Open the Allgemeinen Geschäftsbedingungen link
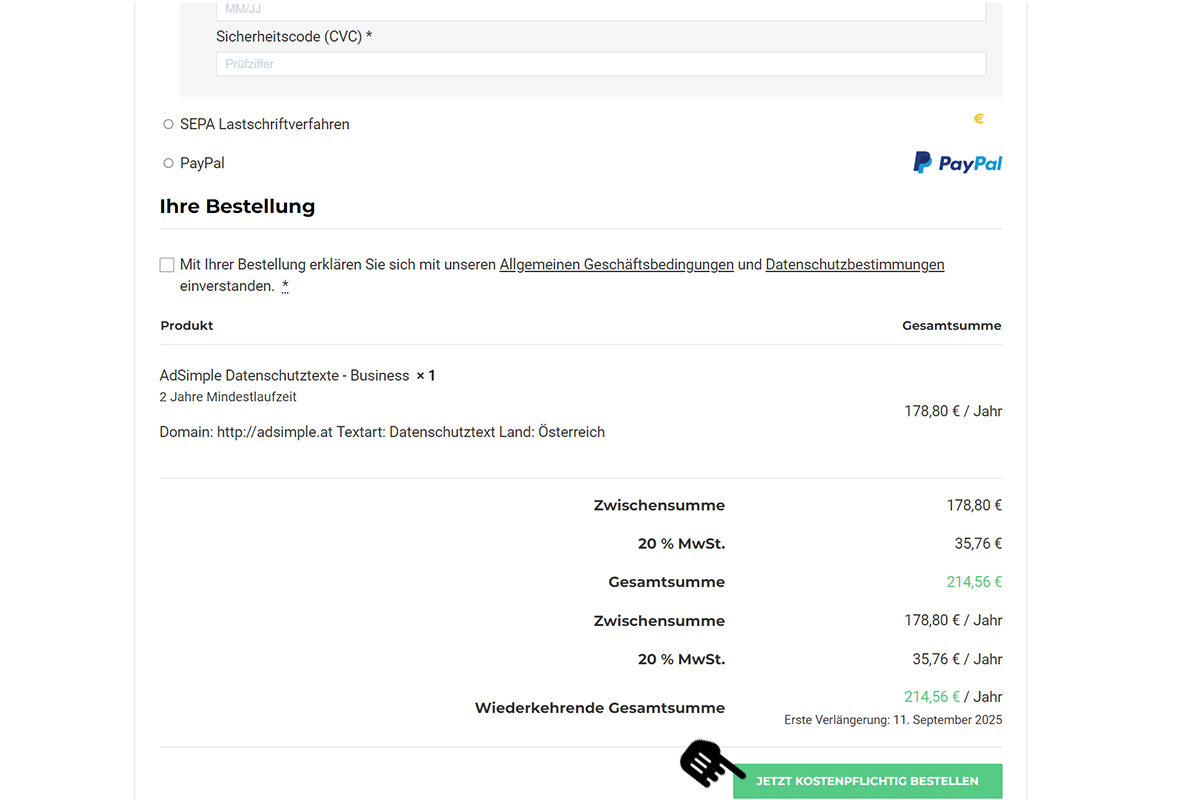1200x800 pixels. 616,265
